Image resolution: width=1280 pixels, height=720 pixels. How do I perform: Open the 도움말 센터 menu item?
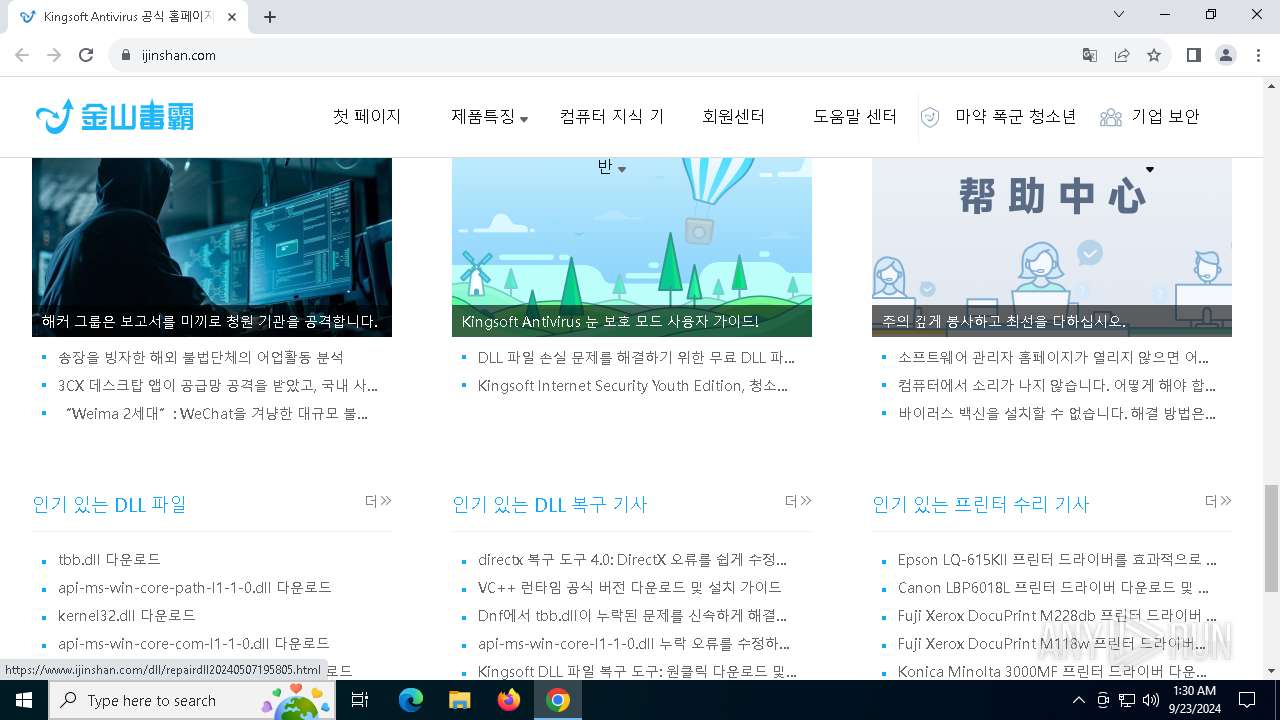(855, 116)
